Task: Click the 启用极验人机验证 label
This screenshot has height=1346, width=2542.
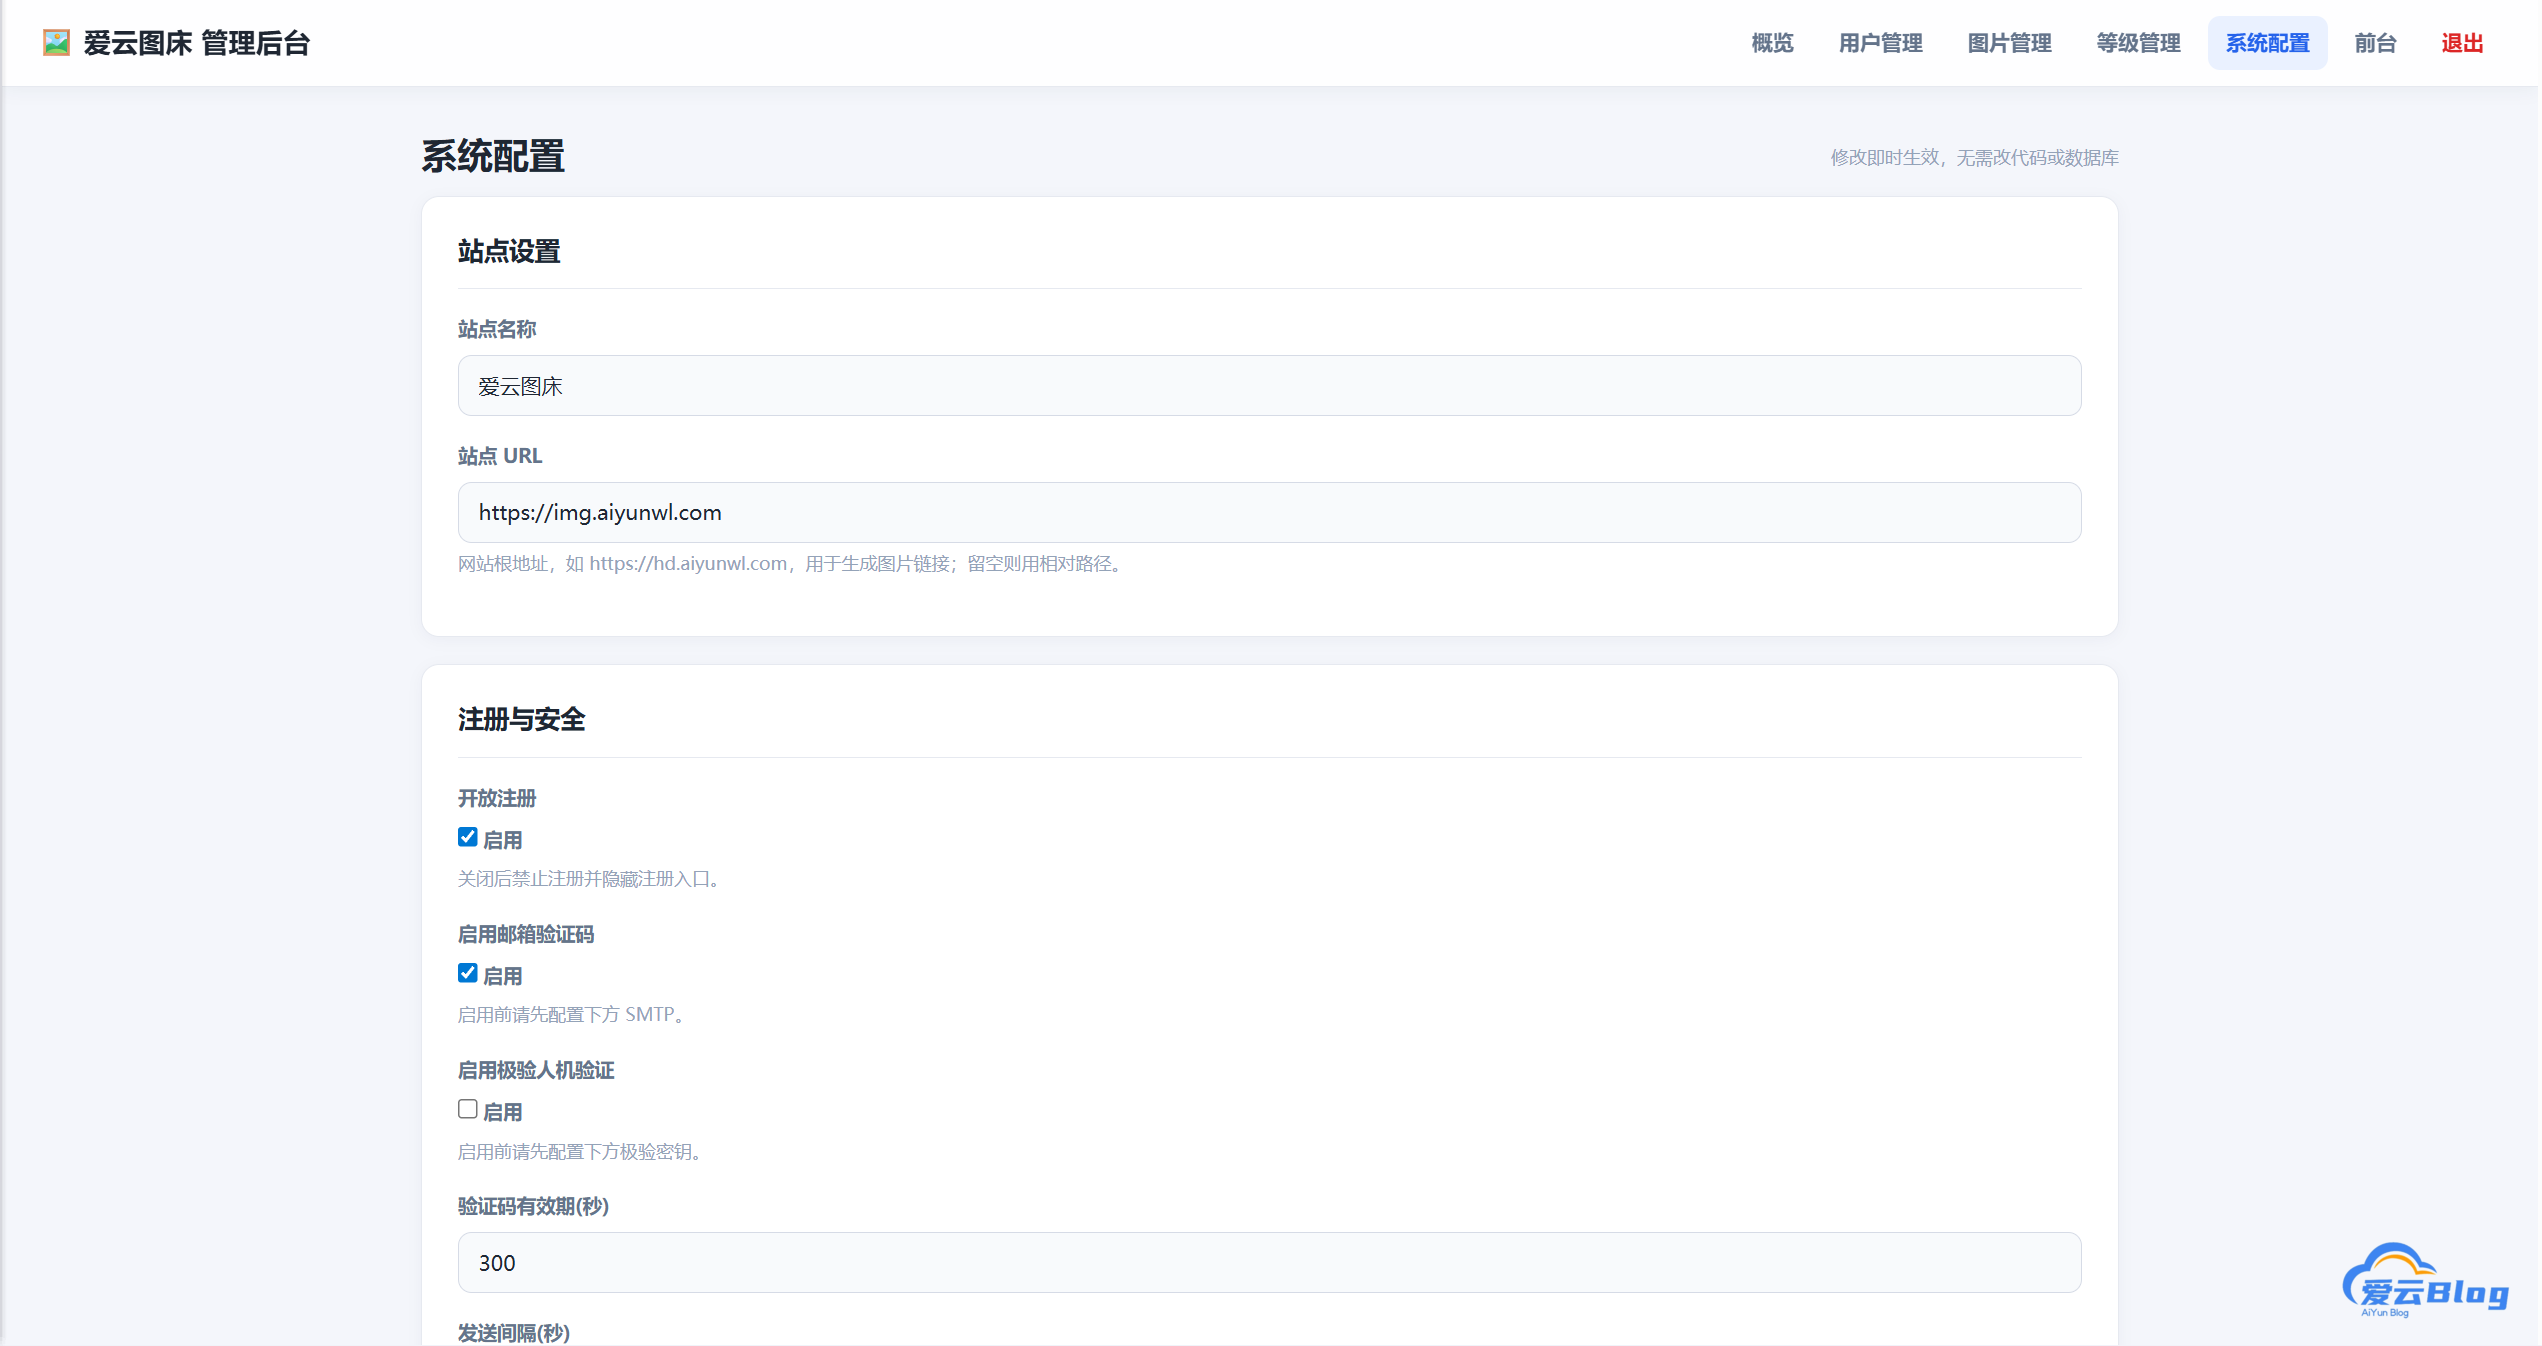Action: (536, 1070)
